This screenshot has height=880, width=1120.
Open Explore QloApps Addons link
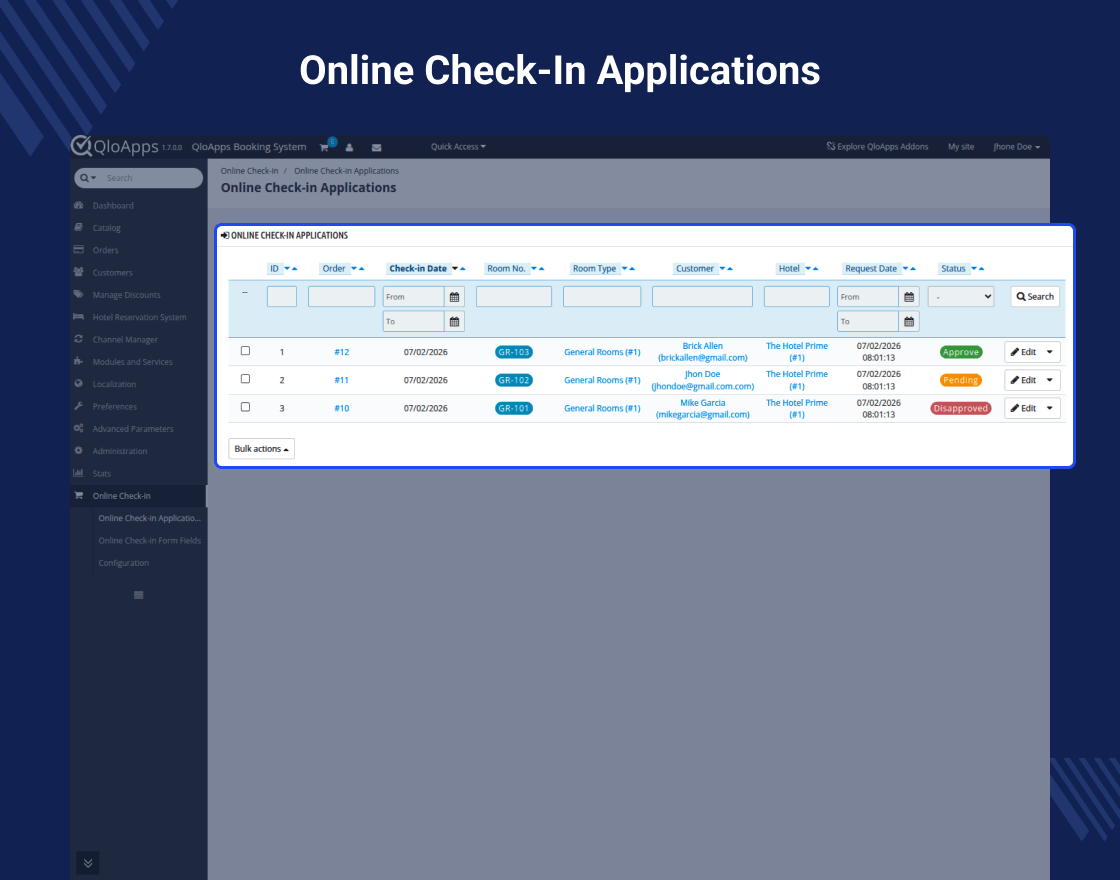[x=877, y=146]
